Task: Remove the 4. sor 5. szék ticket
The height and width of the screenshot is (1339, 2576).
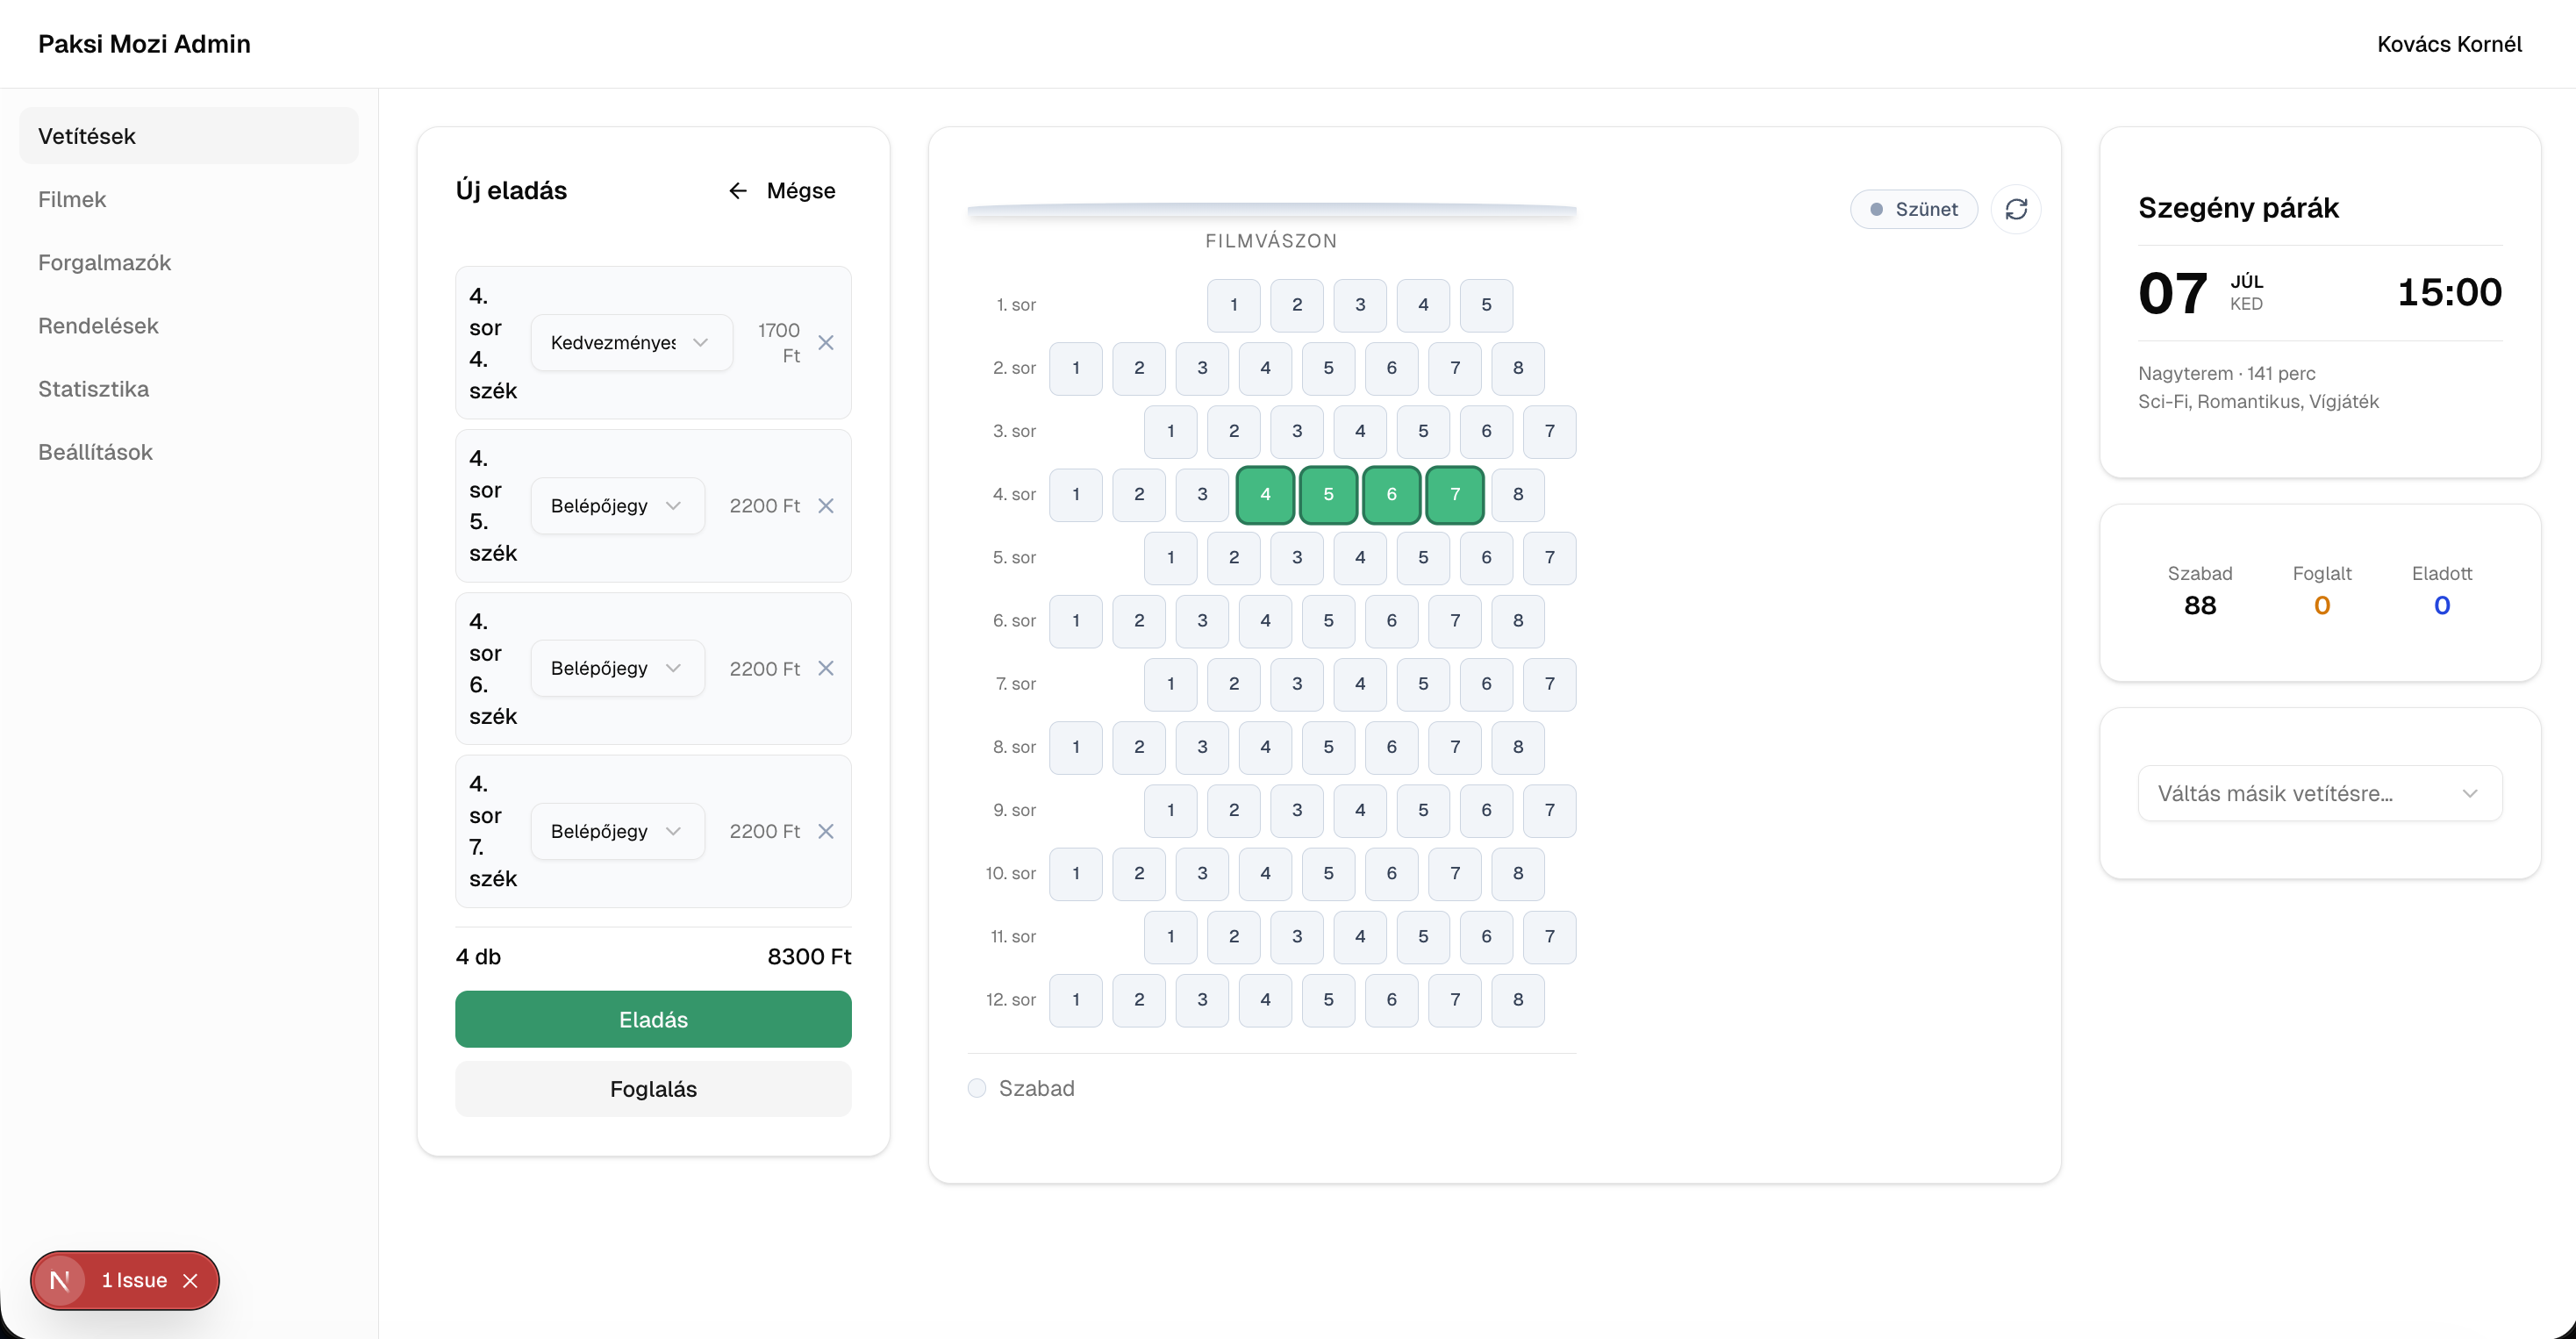Action: [x=826, y=506]
